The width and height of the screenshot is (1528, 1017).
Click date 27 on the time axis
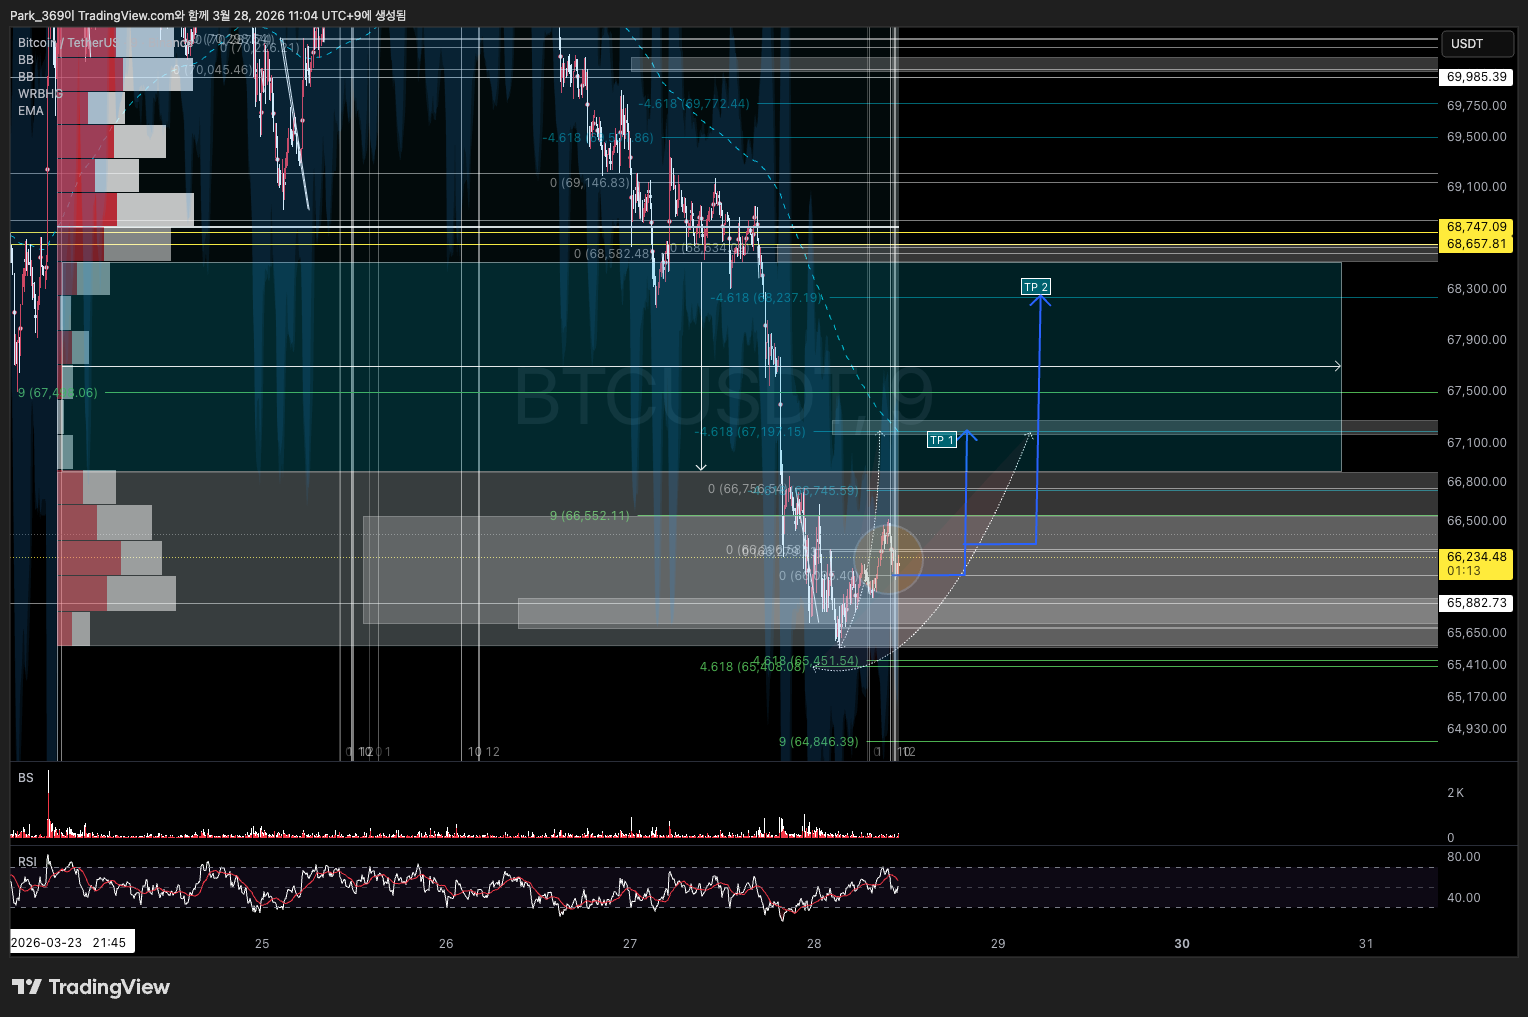click(x=630, y=943)
